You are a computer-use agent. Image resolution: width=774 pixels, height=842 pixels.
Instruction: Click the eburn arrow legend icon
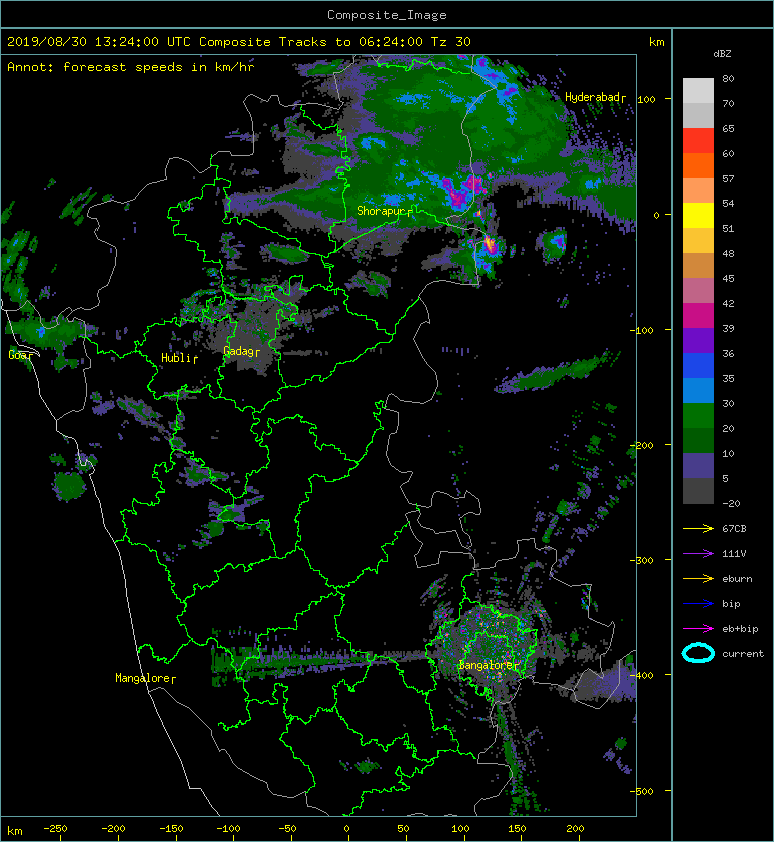tap(698, 579)
